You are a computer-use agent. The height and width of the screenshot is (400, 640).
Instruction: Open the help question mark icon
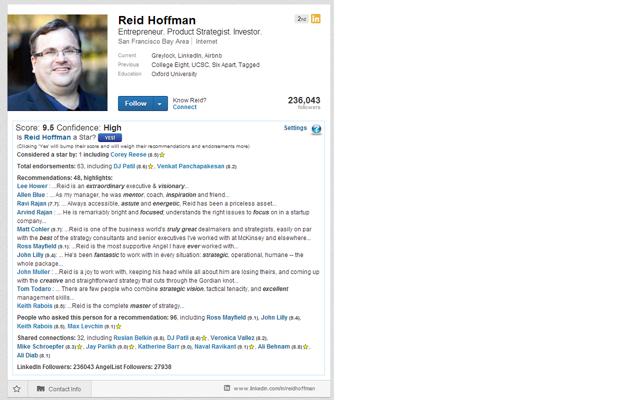pyautogui.click(x=316, y=129)
